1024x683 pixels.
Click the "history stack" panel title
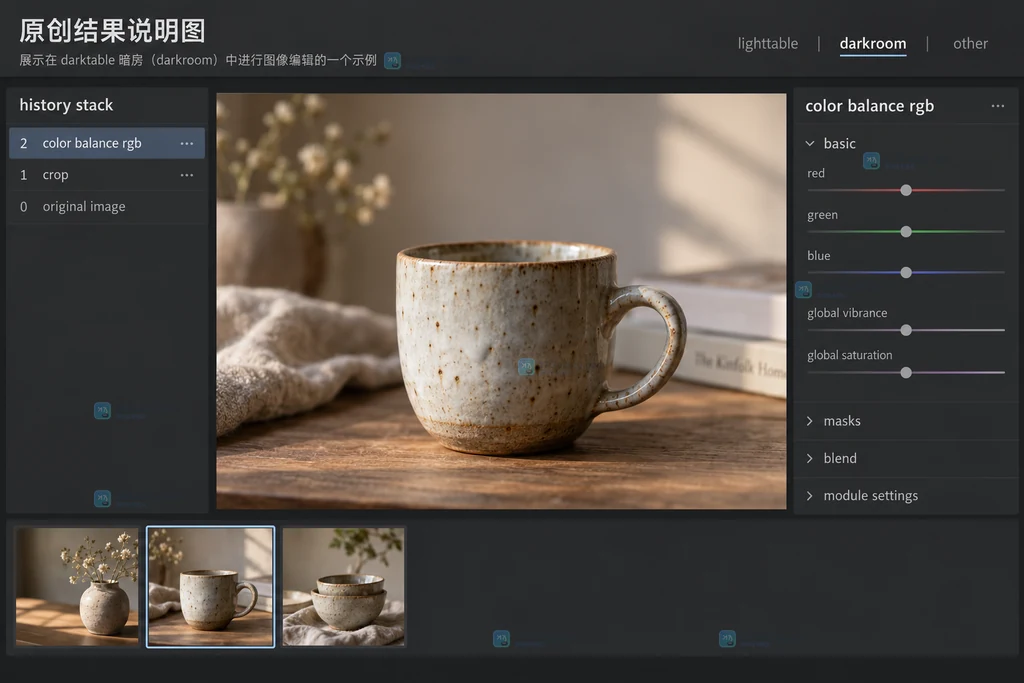tap(66, 105)
